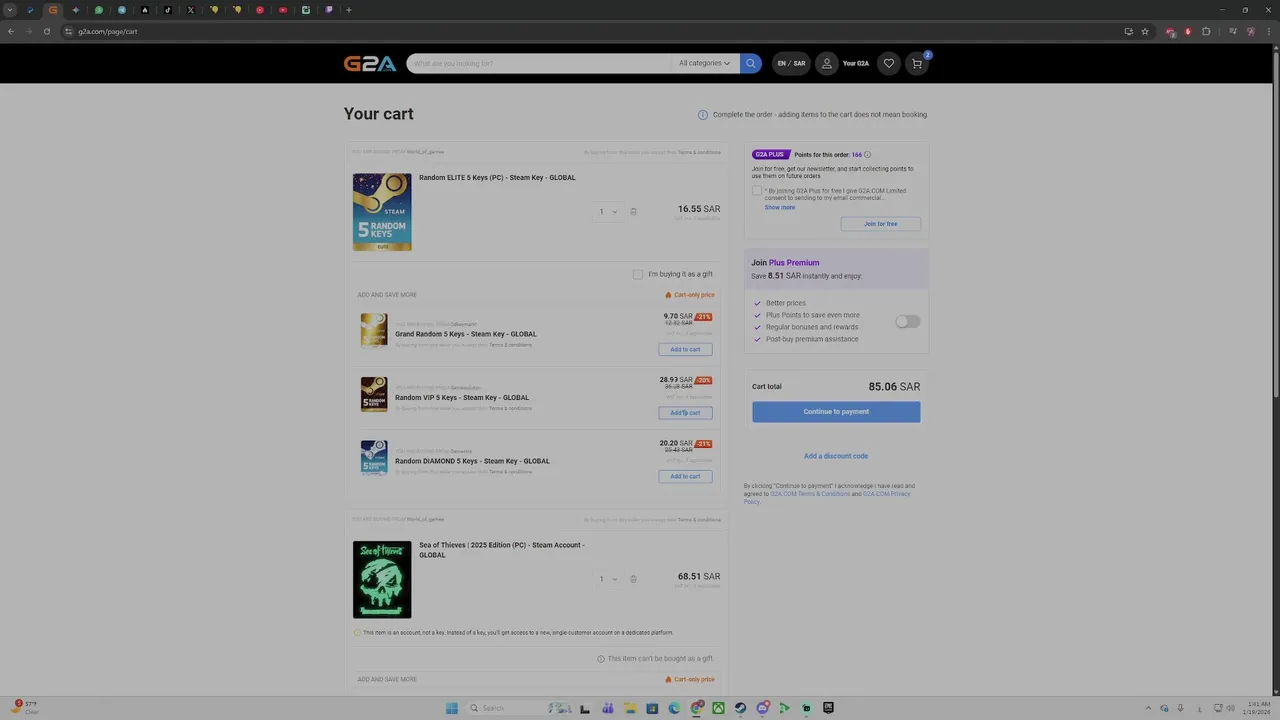Image resolution: width=1280 pixels, height=720 pixels.
Task: Open the quantity dropdown for Random ELITE 5 Keys
Action: [x=609, y=211]
